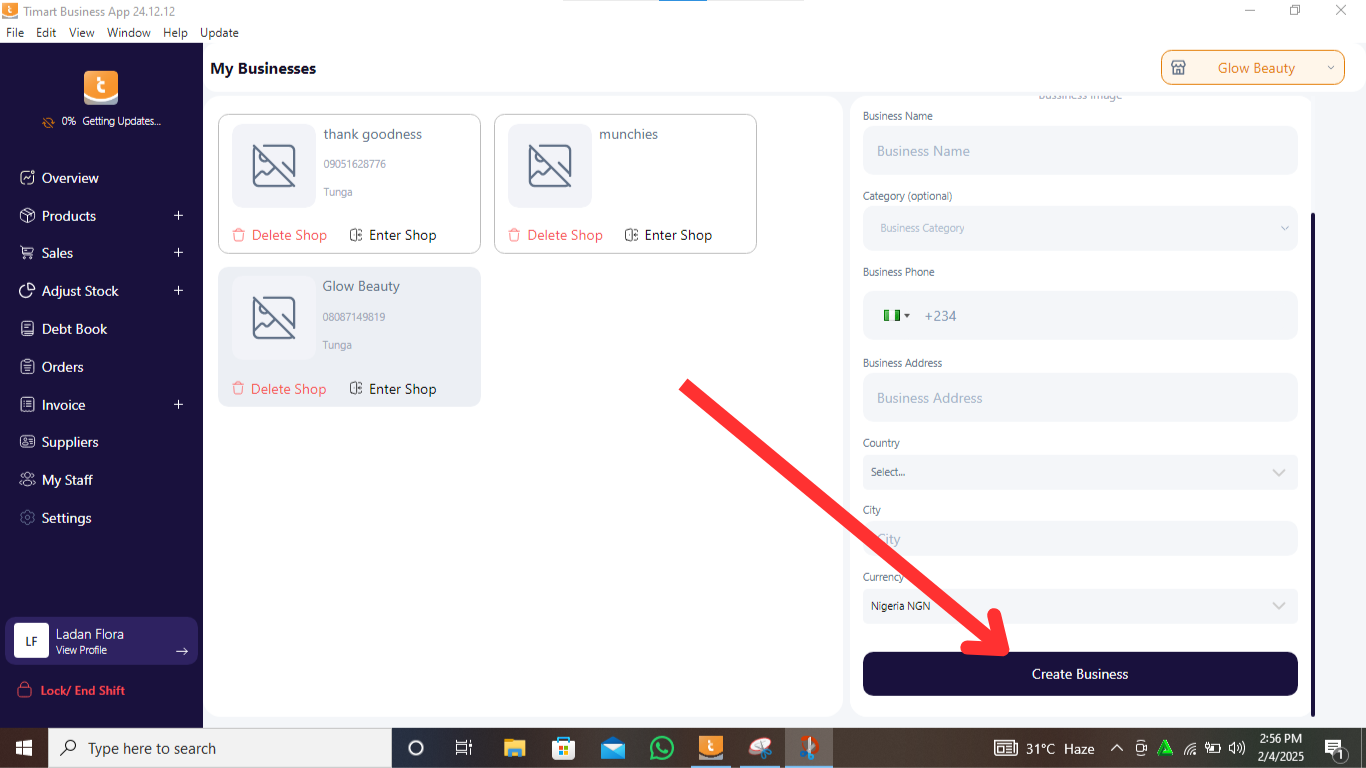Click the My Staff people icon
This screenshot has height=768, width=1366.
(x=28, y=480)
